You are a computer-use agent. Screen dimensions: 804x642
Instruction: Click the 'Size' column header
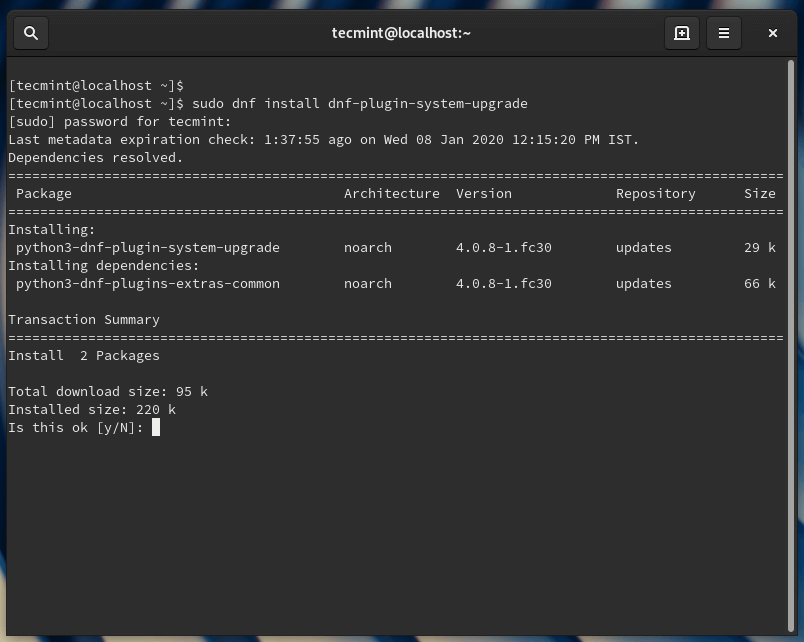tap(759, 193)
